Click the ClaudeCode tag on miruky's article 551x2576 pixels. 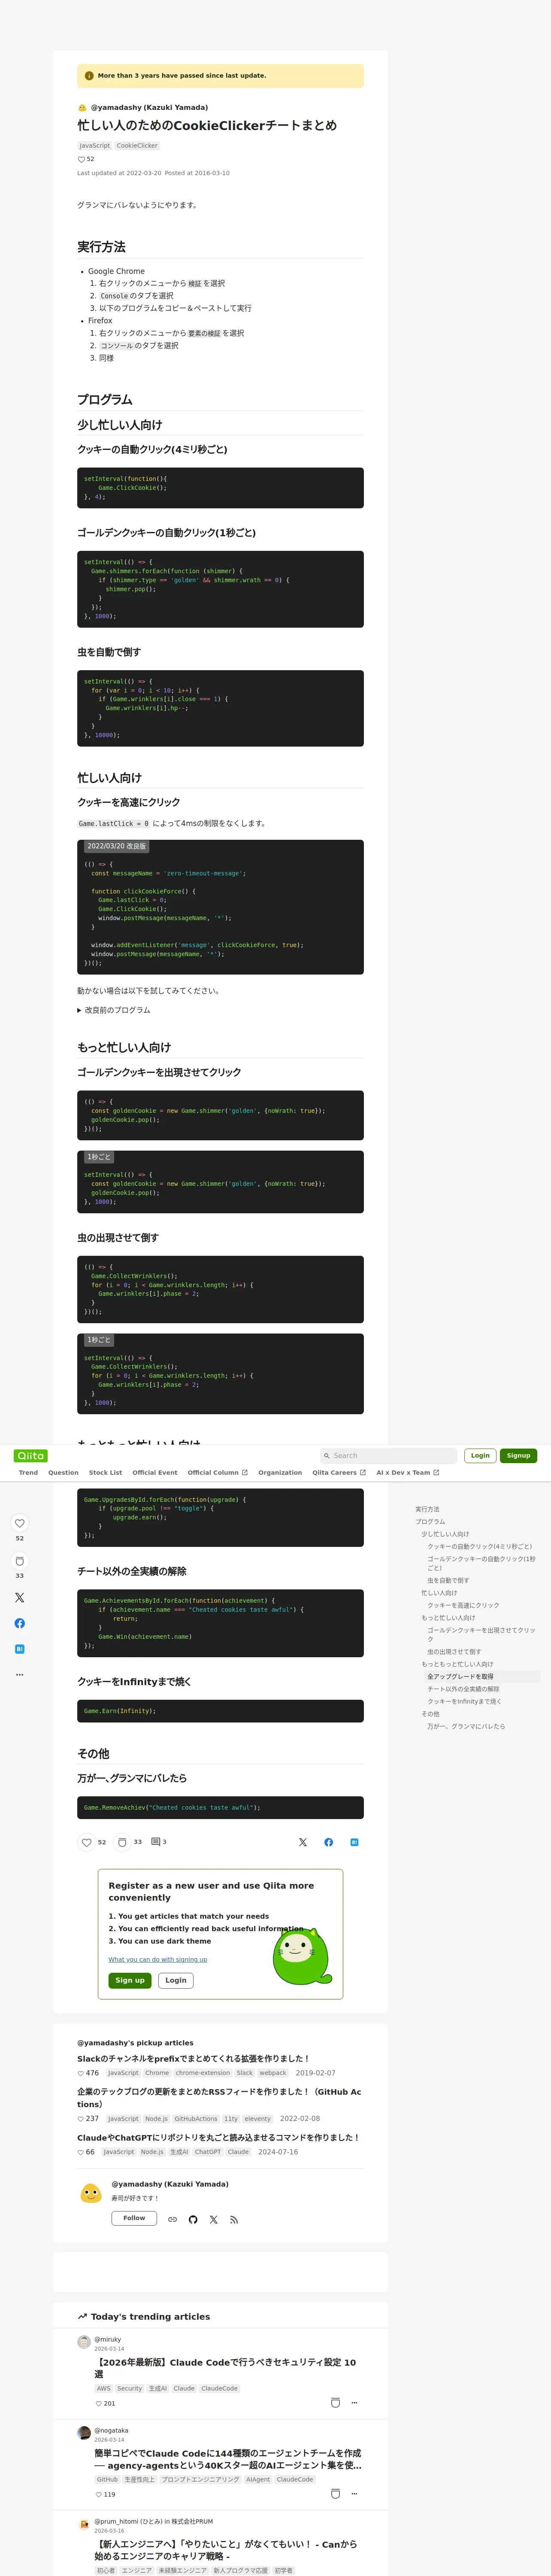click(x=219, y=2388)
